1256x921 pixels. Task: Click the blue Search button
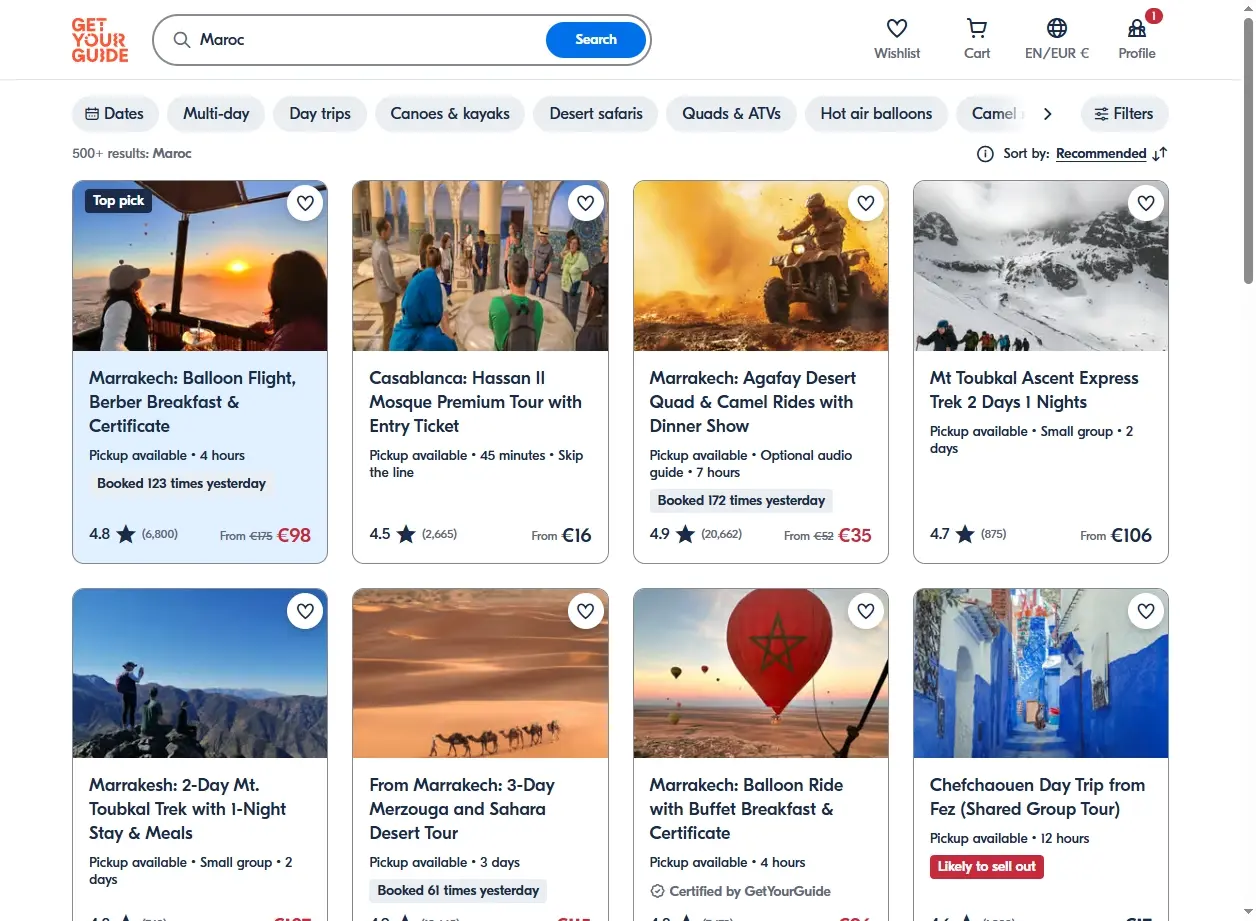pos(596,40)
